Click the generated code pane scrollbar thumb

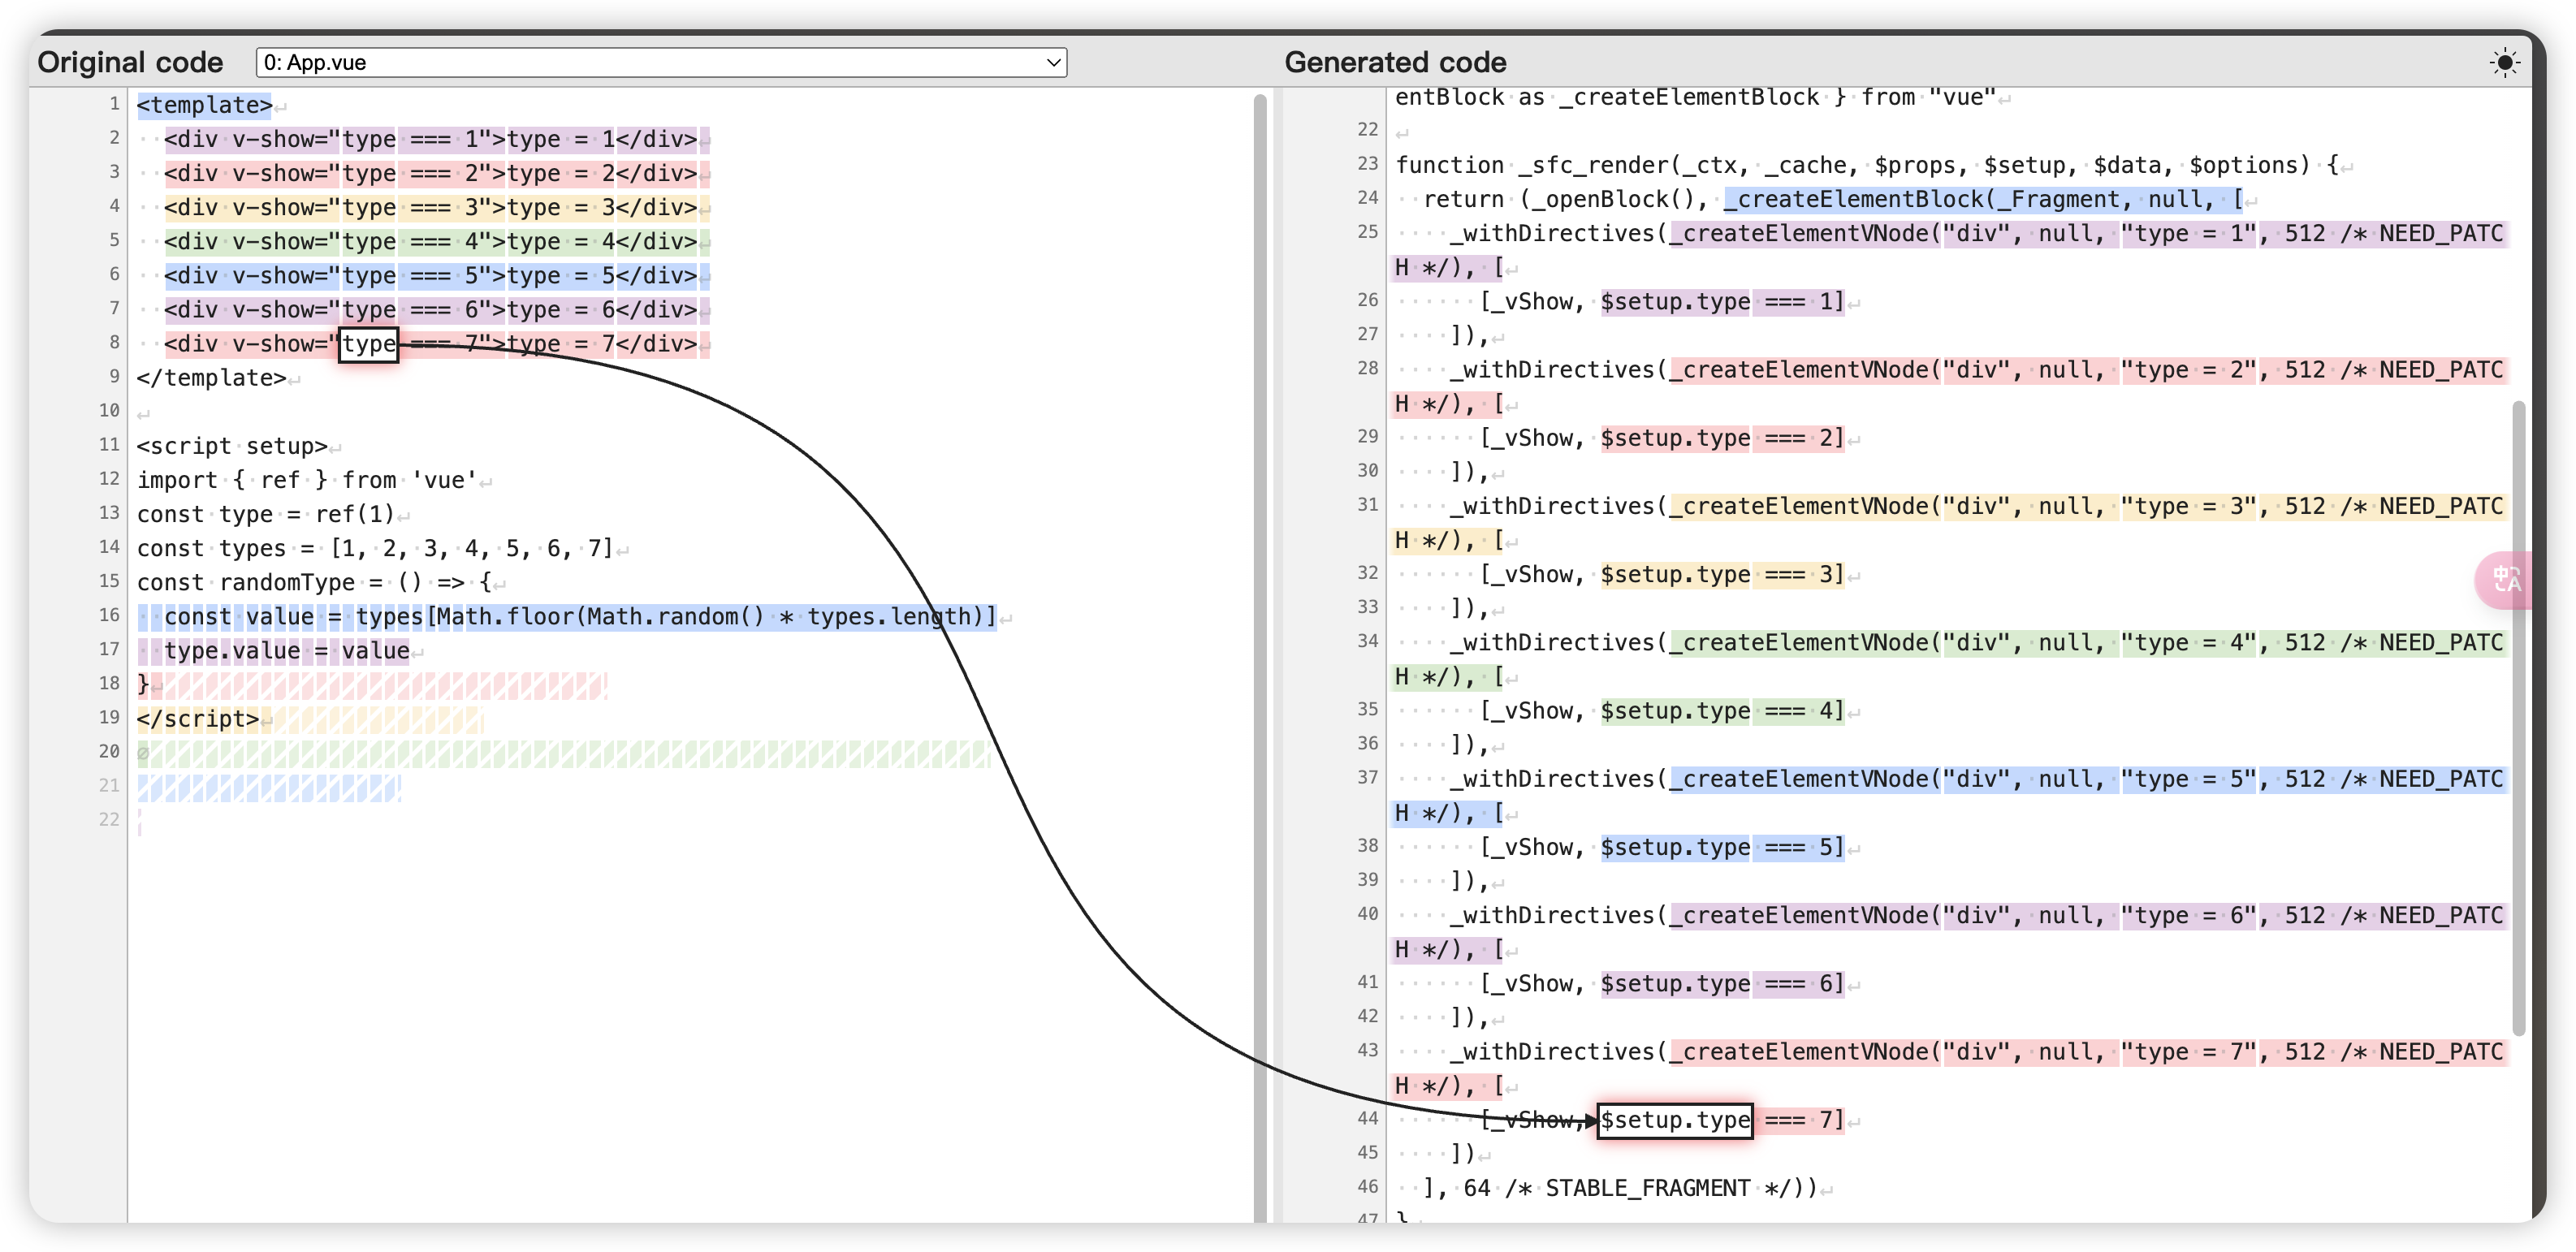[x=2518, y=718]
